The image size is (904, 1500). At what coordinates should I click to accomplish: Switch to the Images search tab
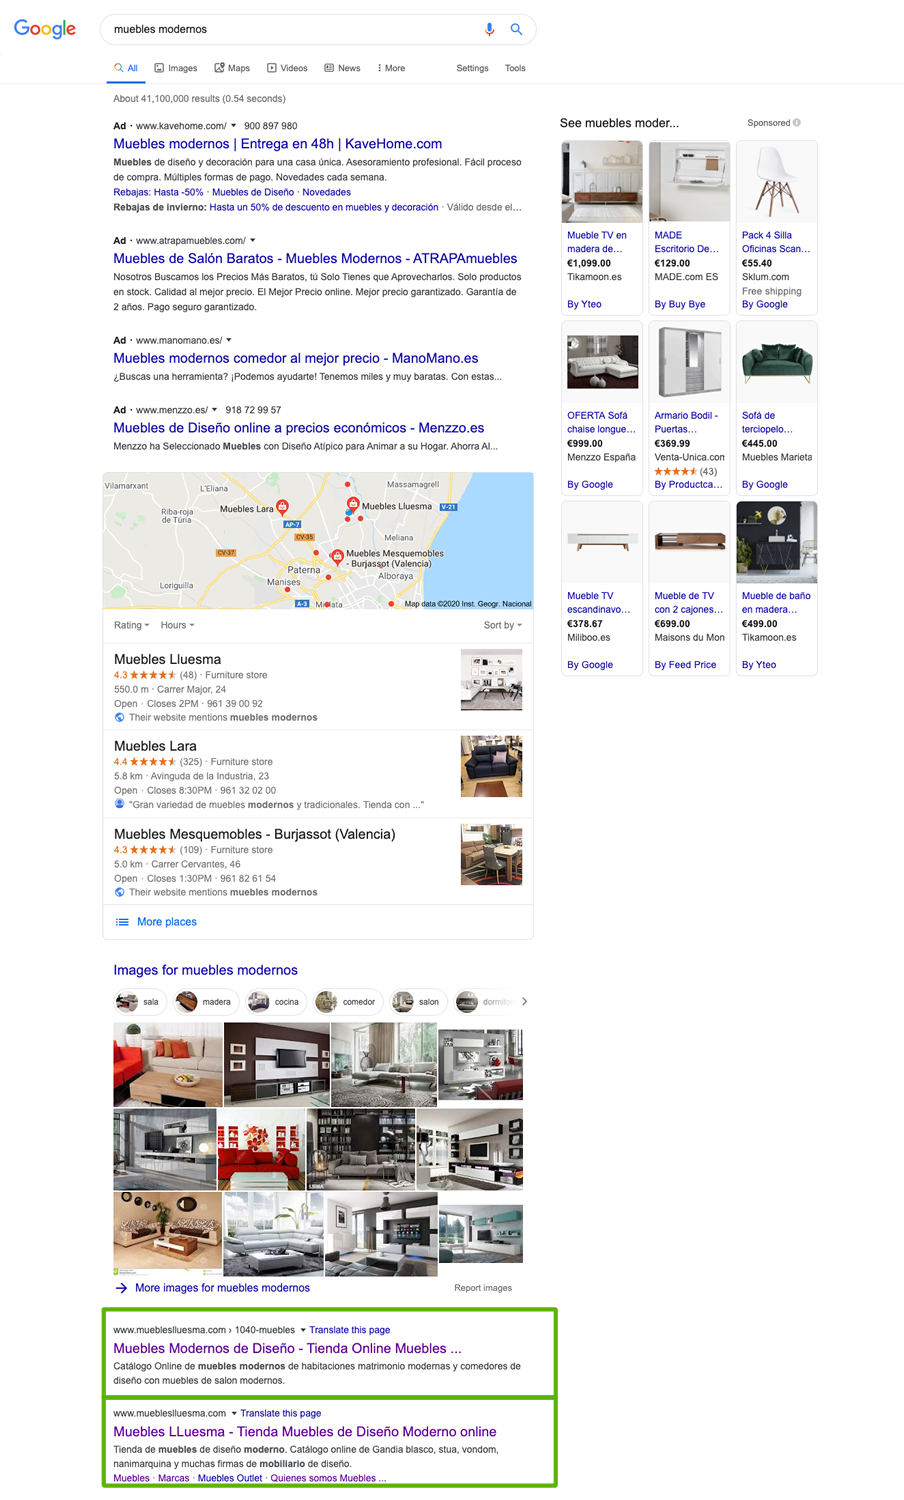tap(176, 68)
